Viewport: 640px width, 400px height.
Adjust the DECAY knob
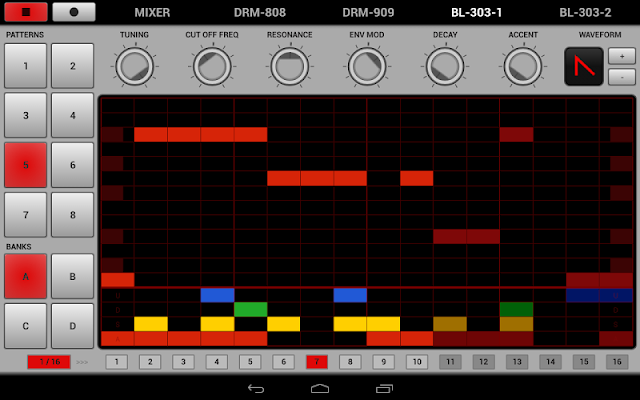click(445, 66)
